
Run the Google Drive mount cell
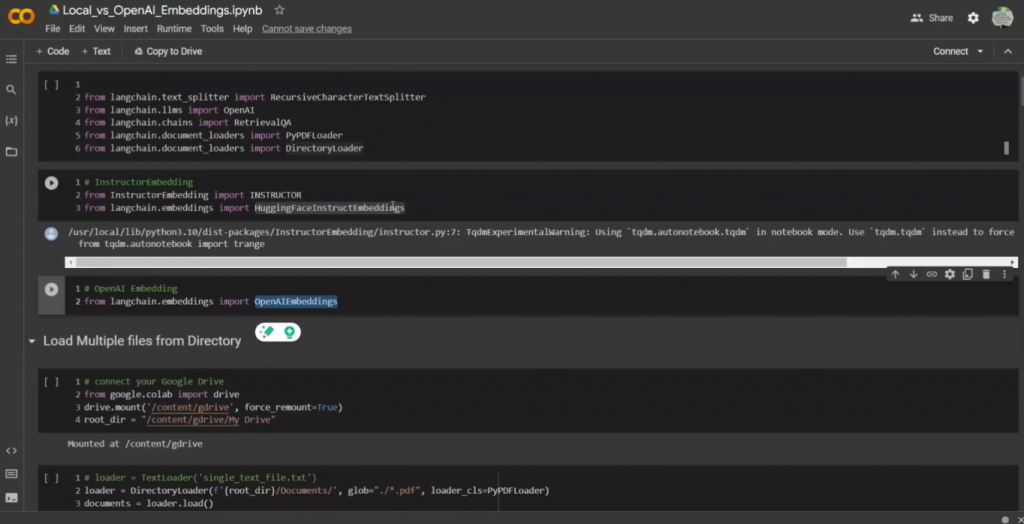(x=51, y=382)
